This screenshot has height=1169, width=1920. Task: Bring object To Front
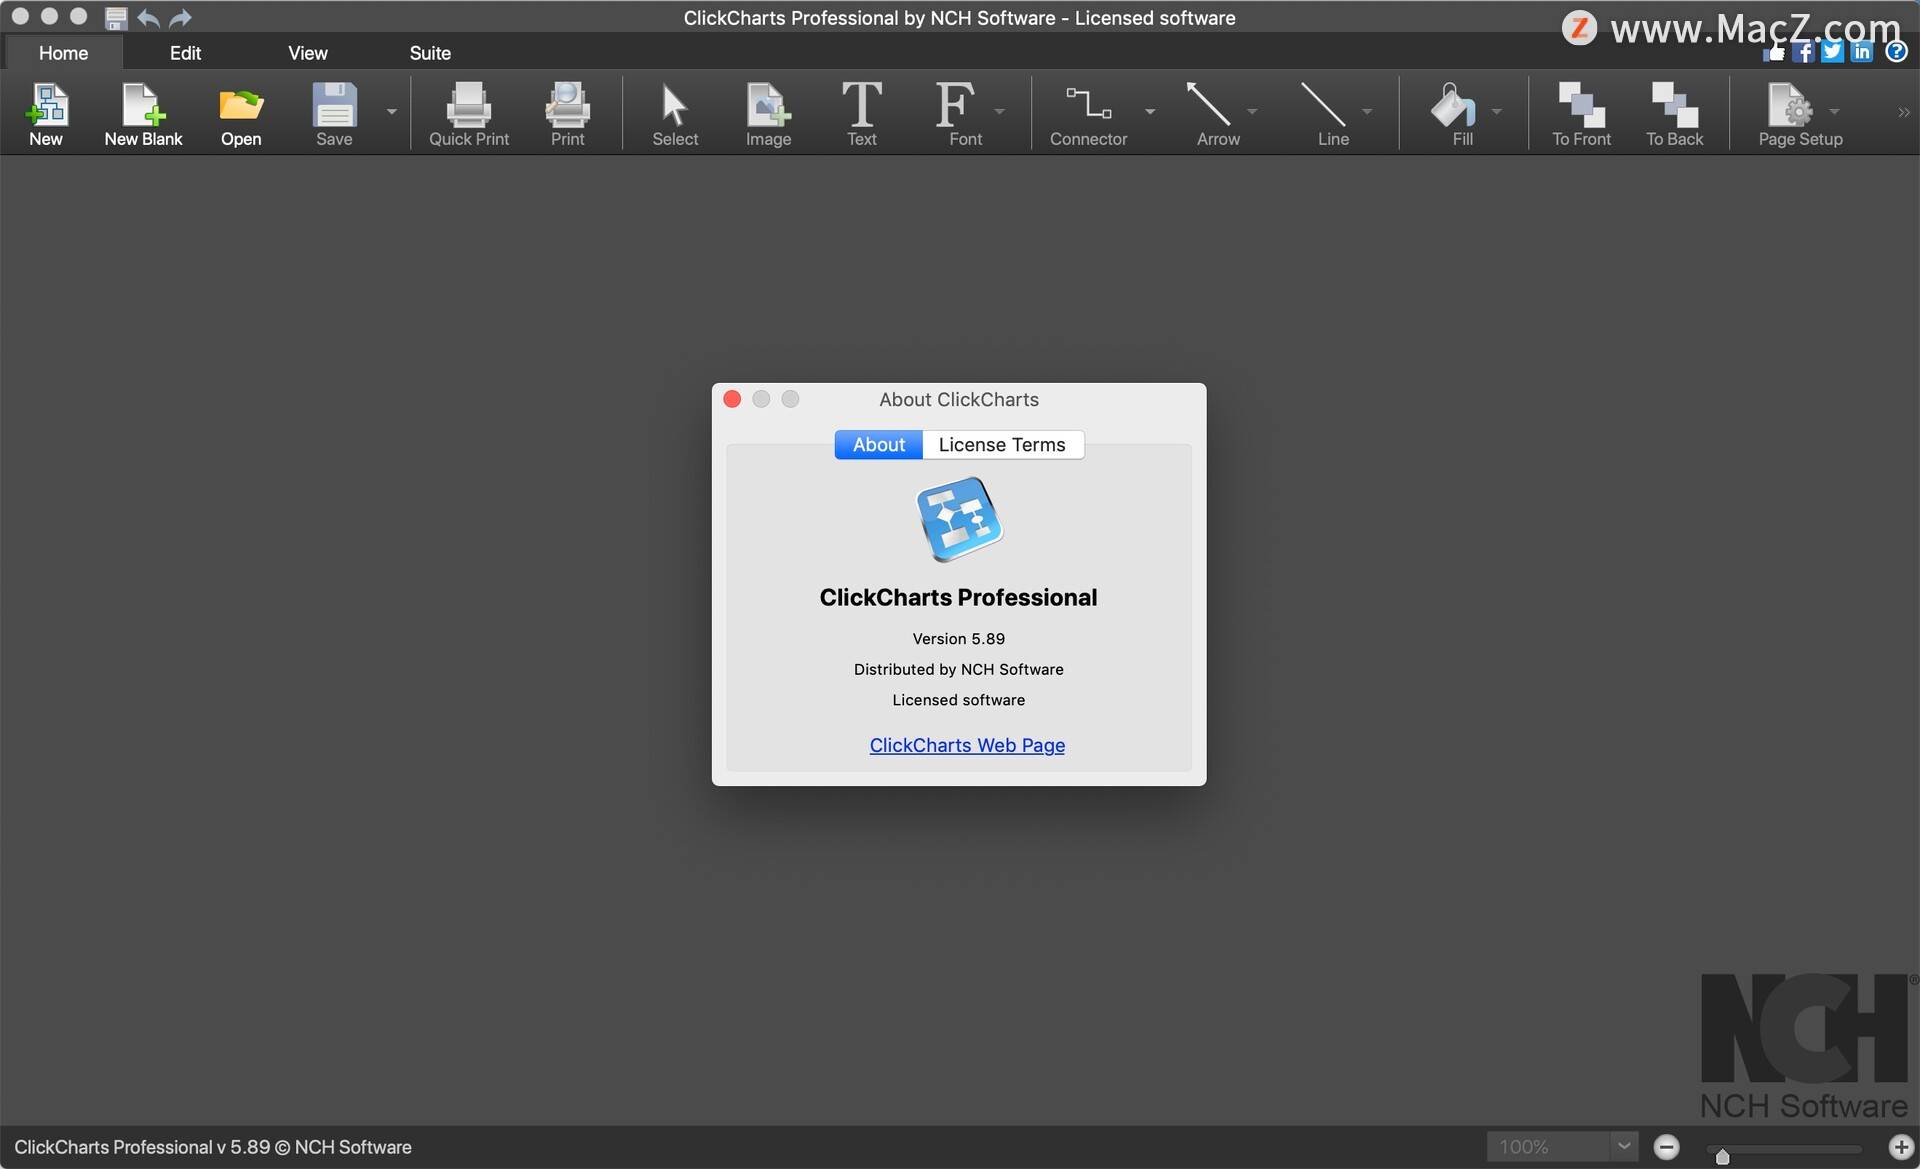(1581, 113)
